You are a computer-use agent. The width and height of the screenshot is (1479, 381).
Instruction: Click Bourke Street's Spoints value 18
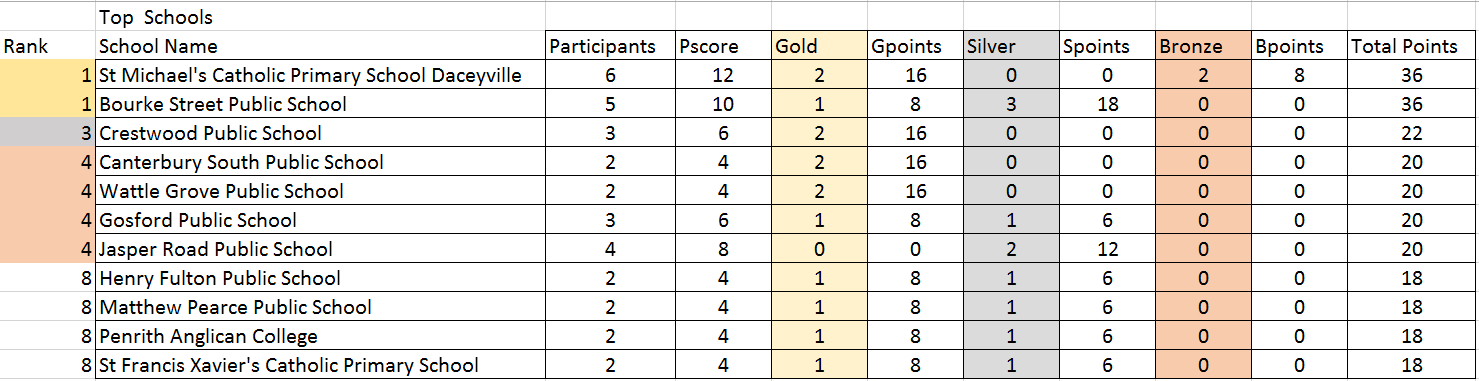(1107, 104)
